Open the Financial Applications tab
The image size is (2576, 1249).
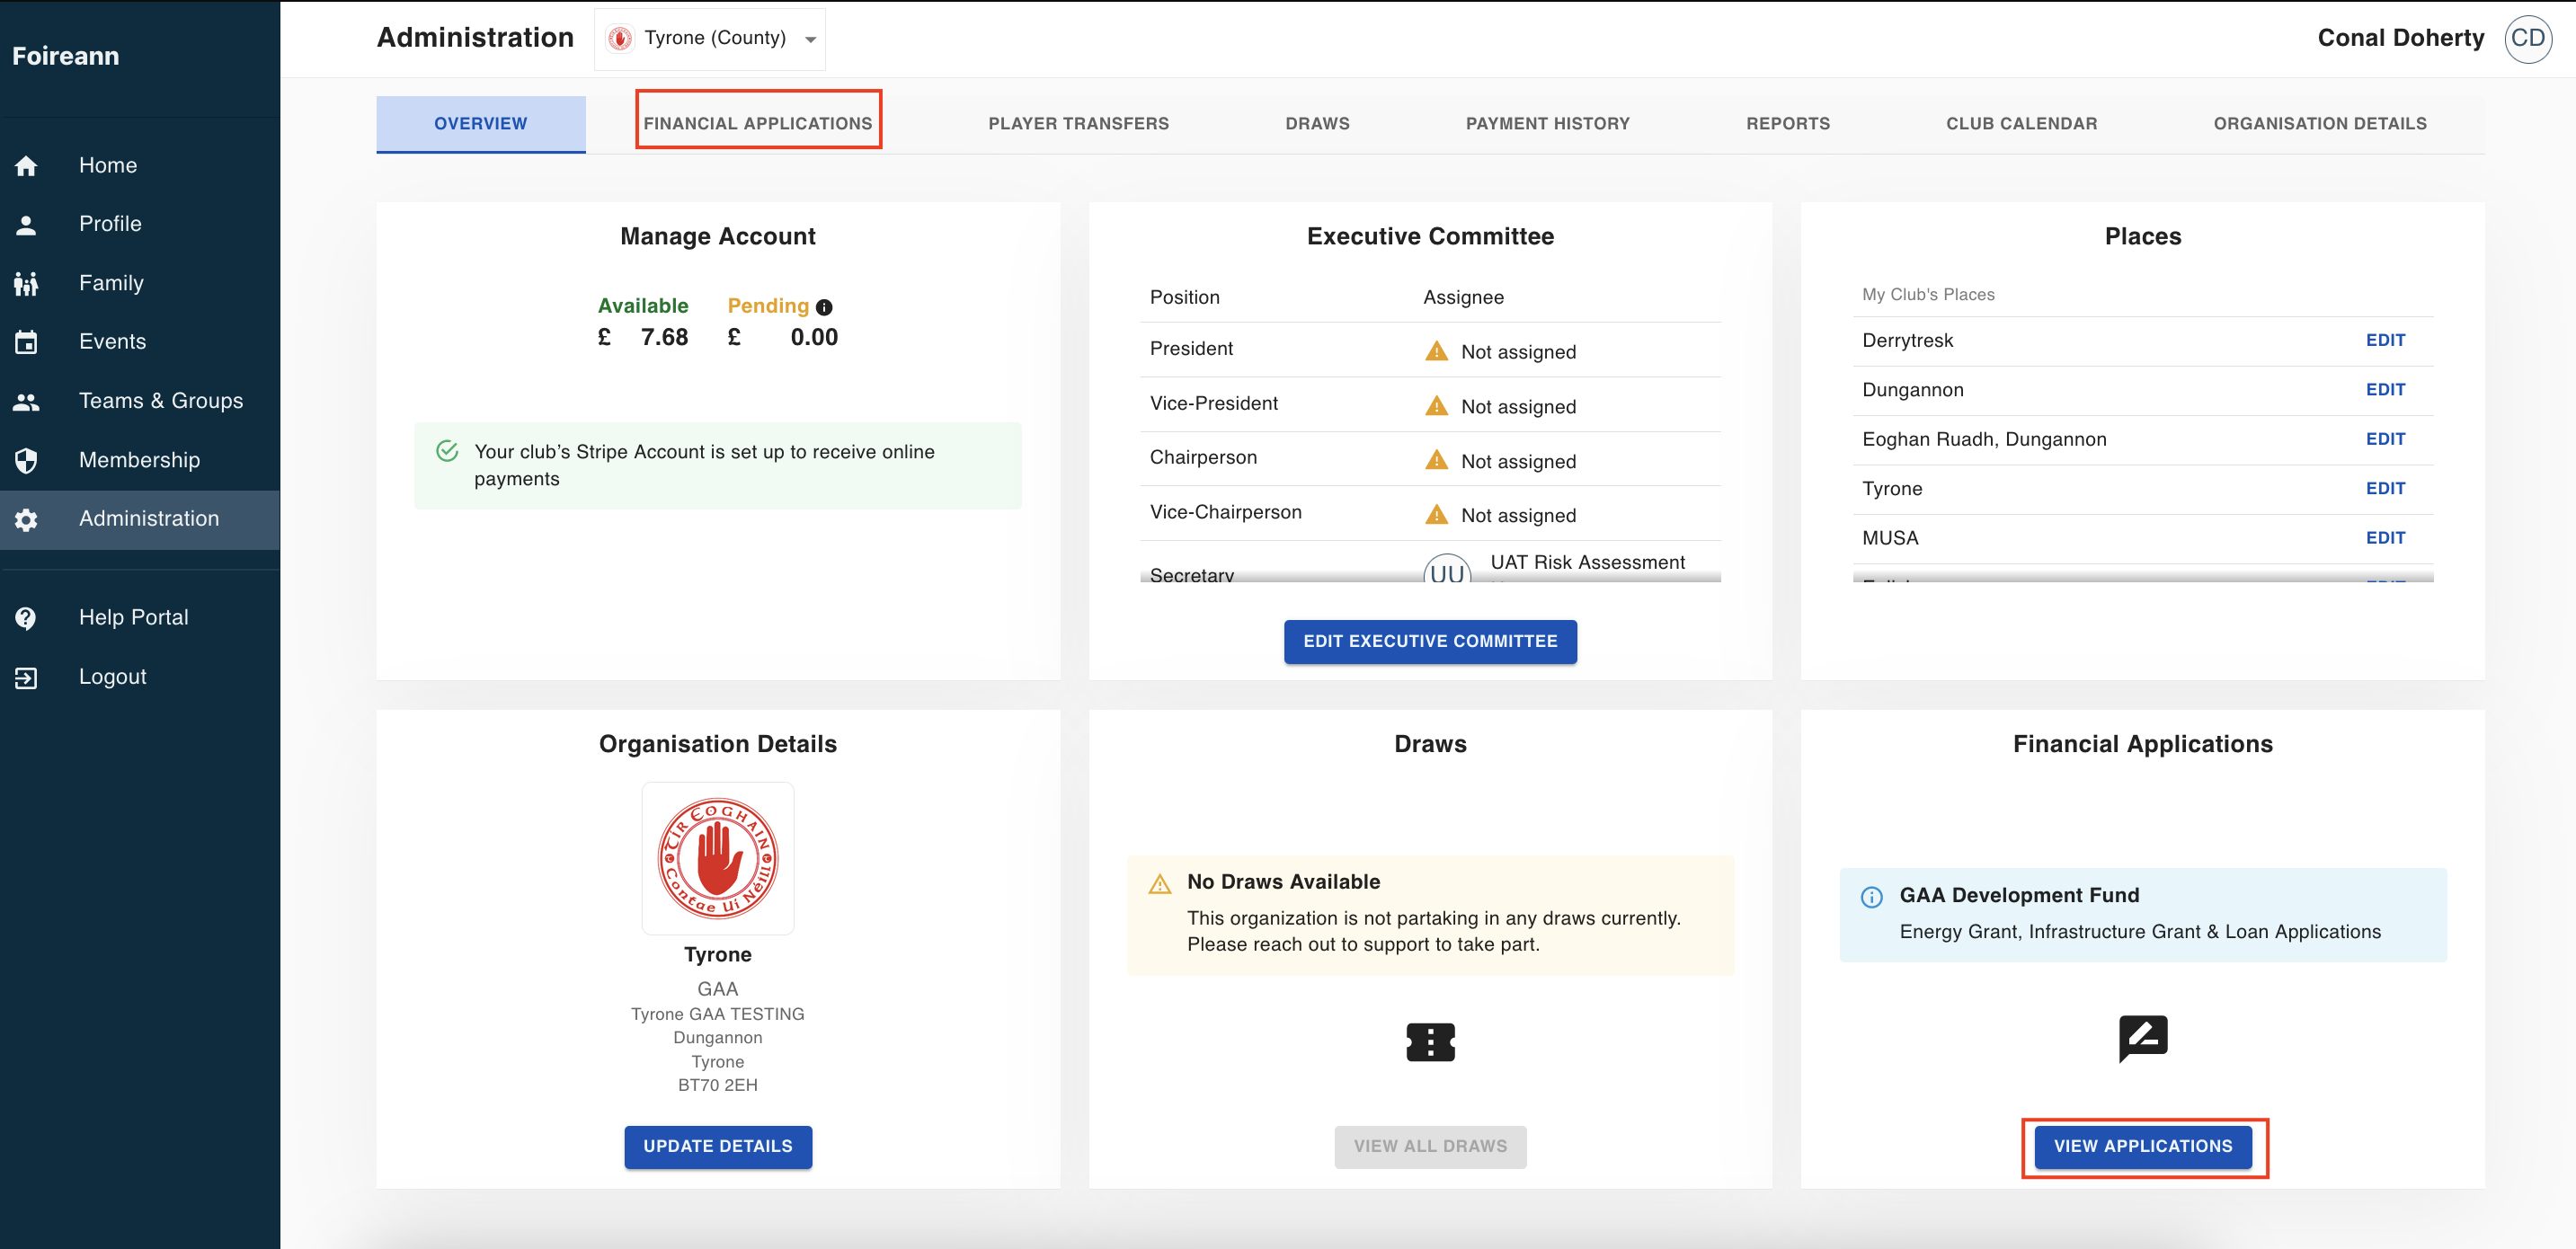(x=758, y=124)
